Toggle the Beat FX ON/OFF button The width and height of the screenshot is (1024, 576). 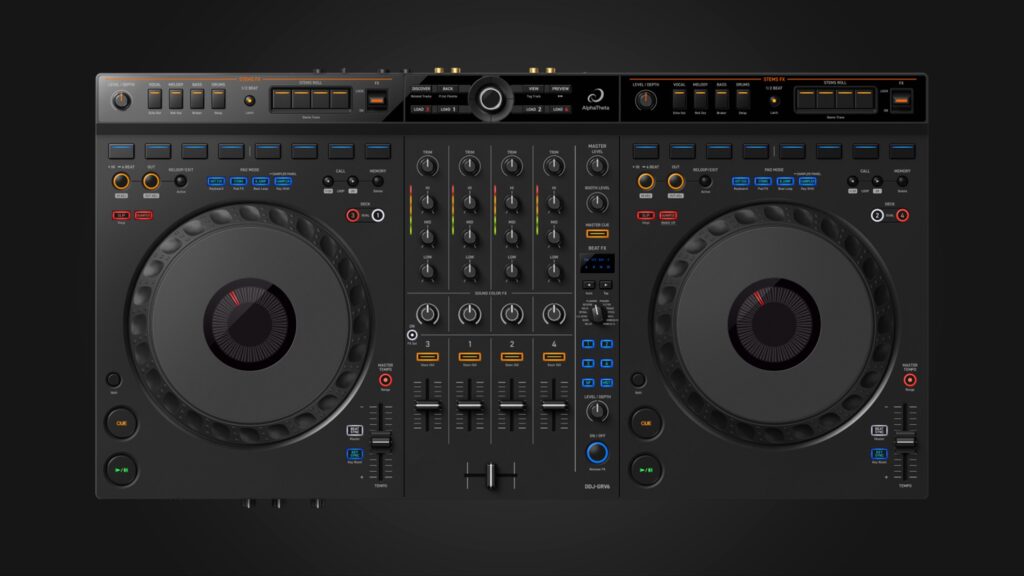(x=597, y=452)
